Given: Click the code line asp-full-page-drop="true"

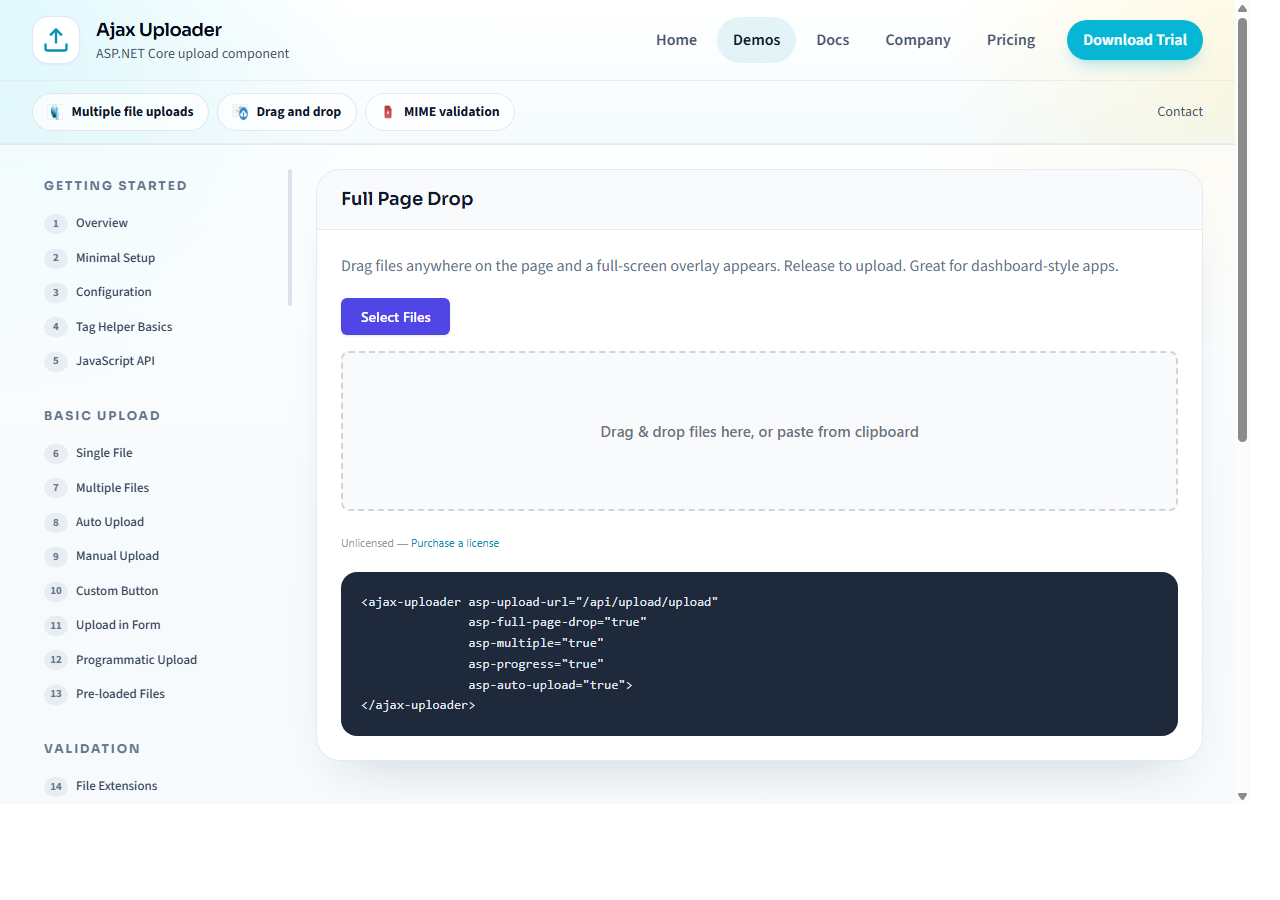Looking at the screenshot, I should (557, 622).
